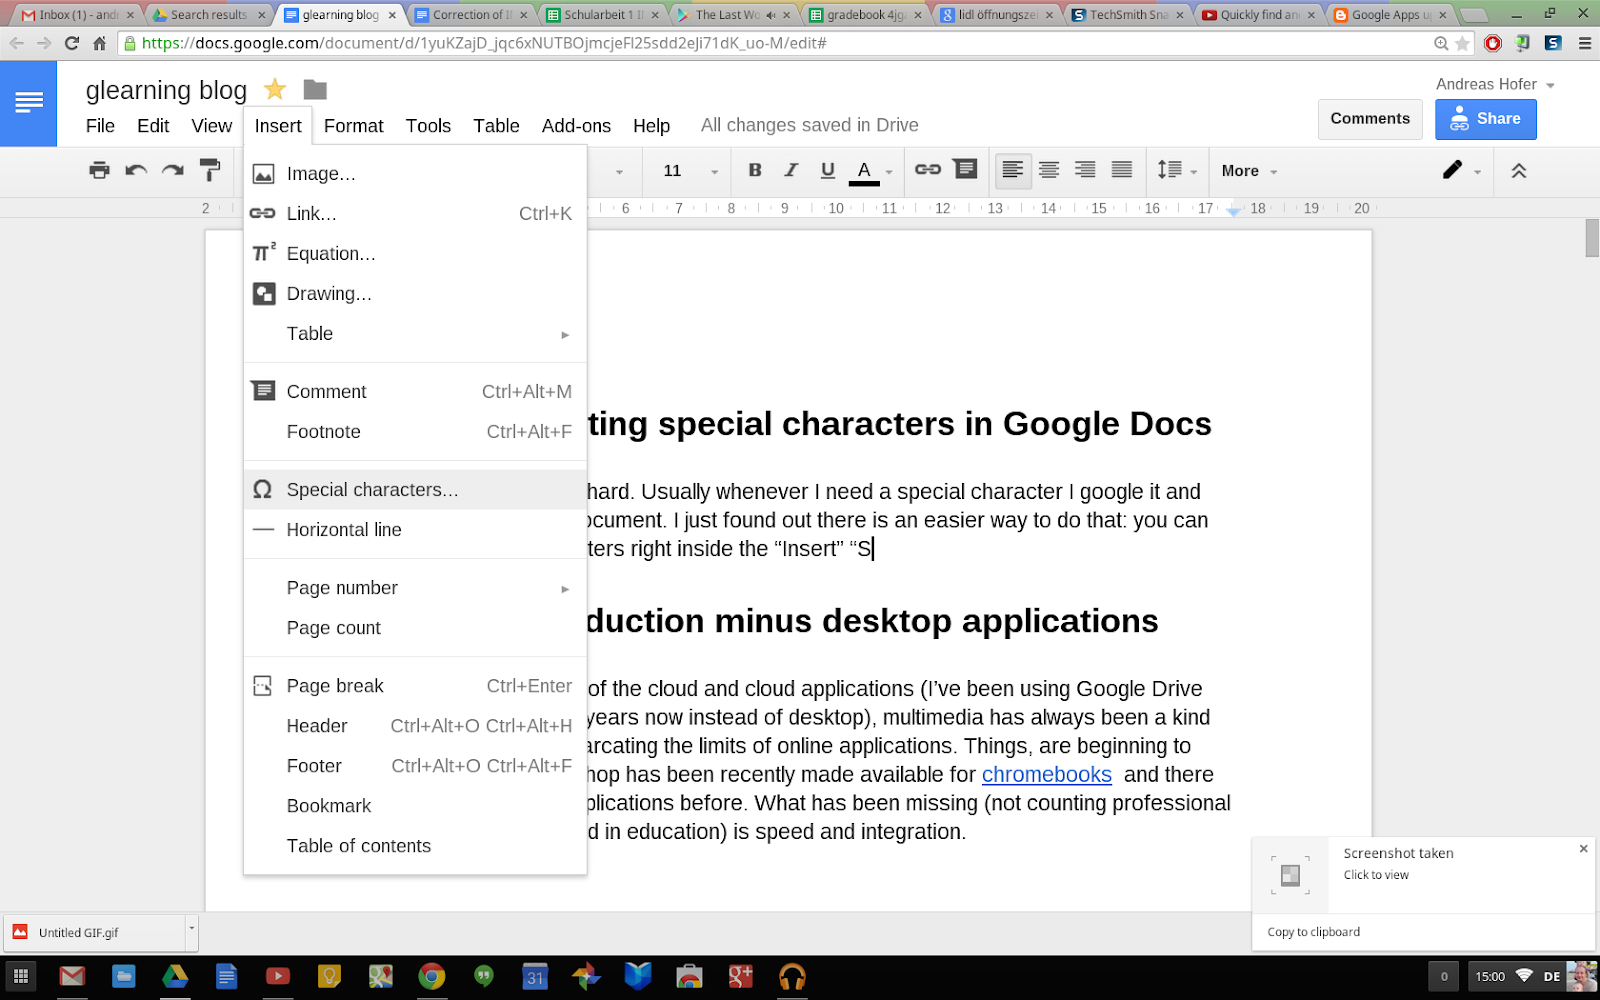The image size is (1600, 1000).
Task: Open the Docs home menu icon
Action: point(28,103)
